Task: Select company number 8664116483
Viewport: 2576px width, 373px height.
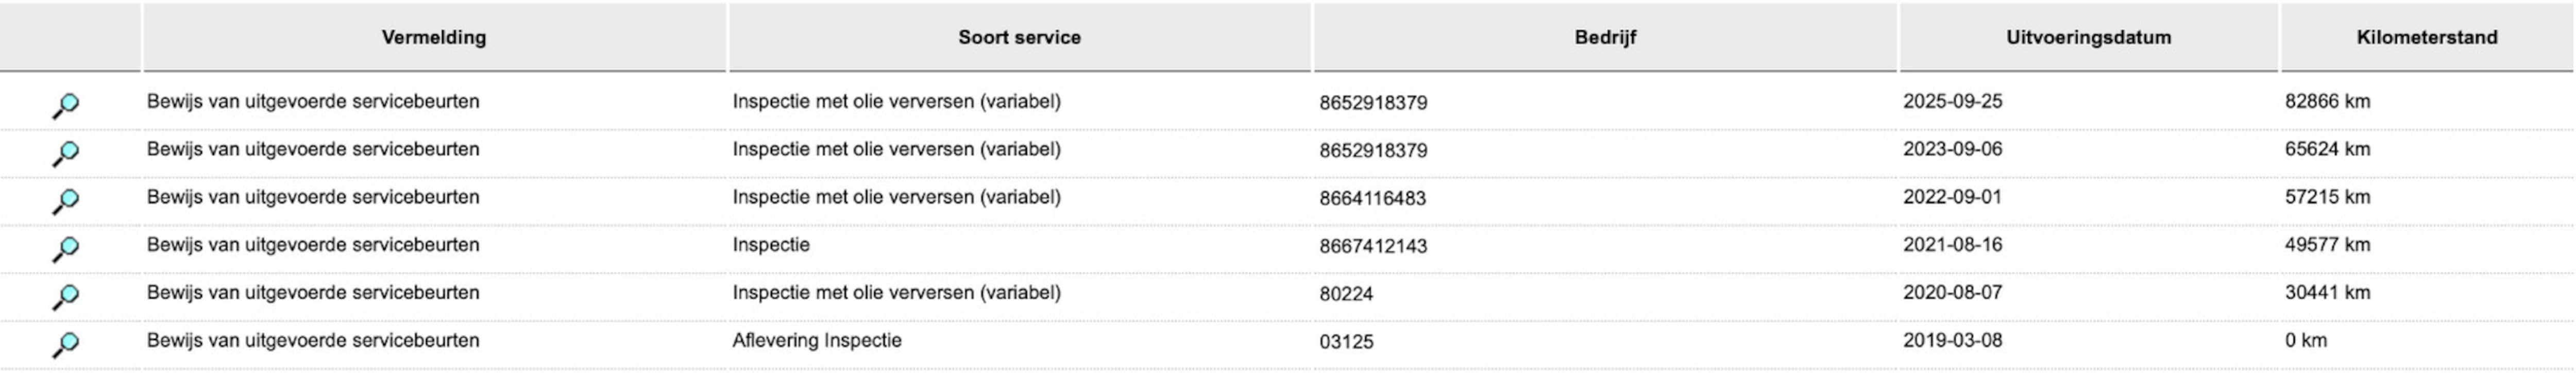Action: [1372, 198]
